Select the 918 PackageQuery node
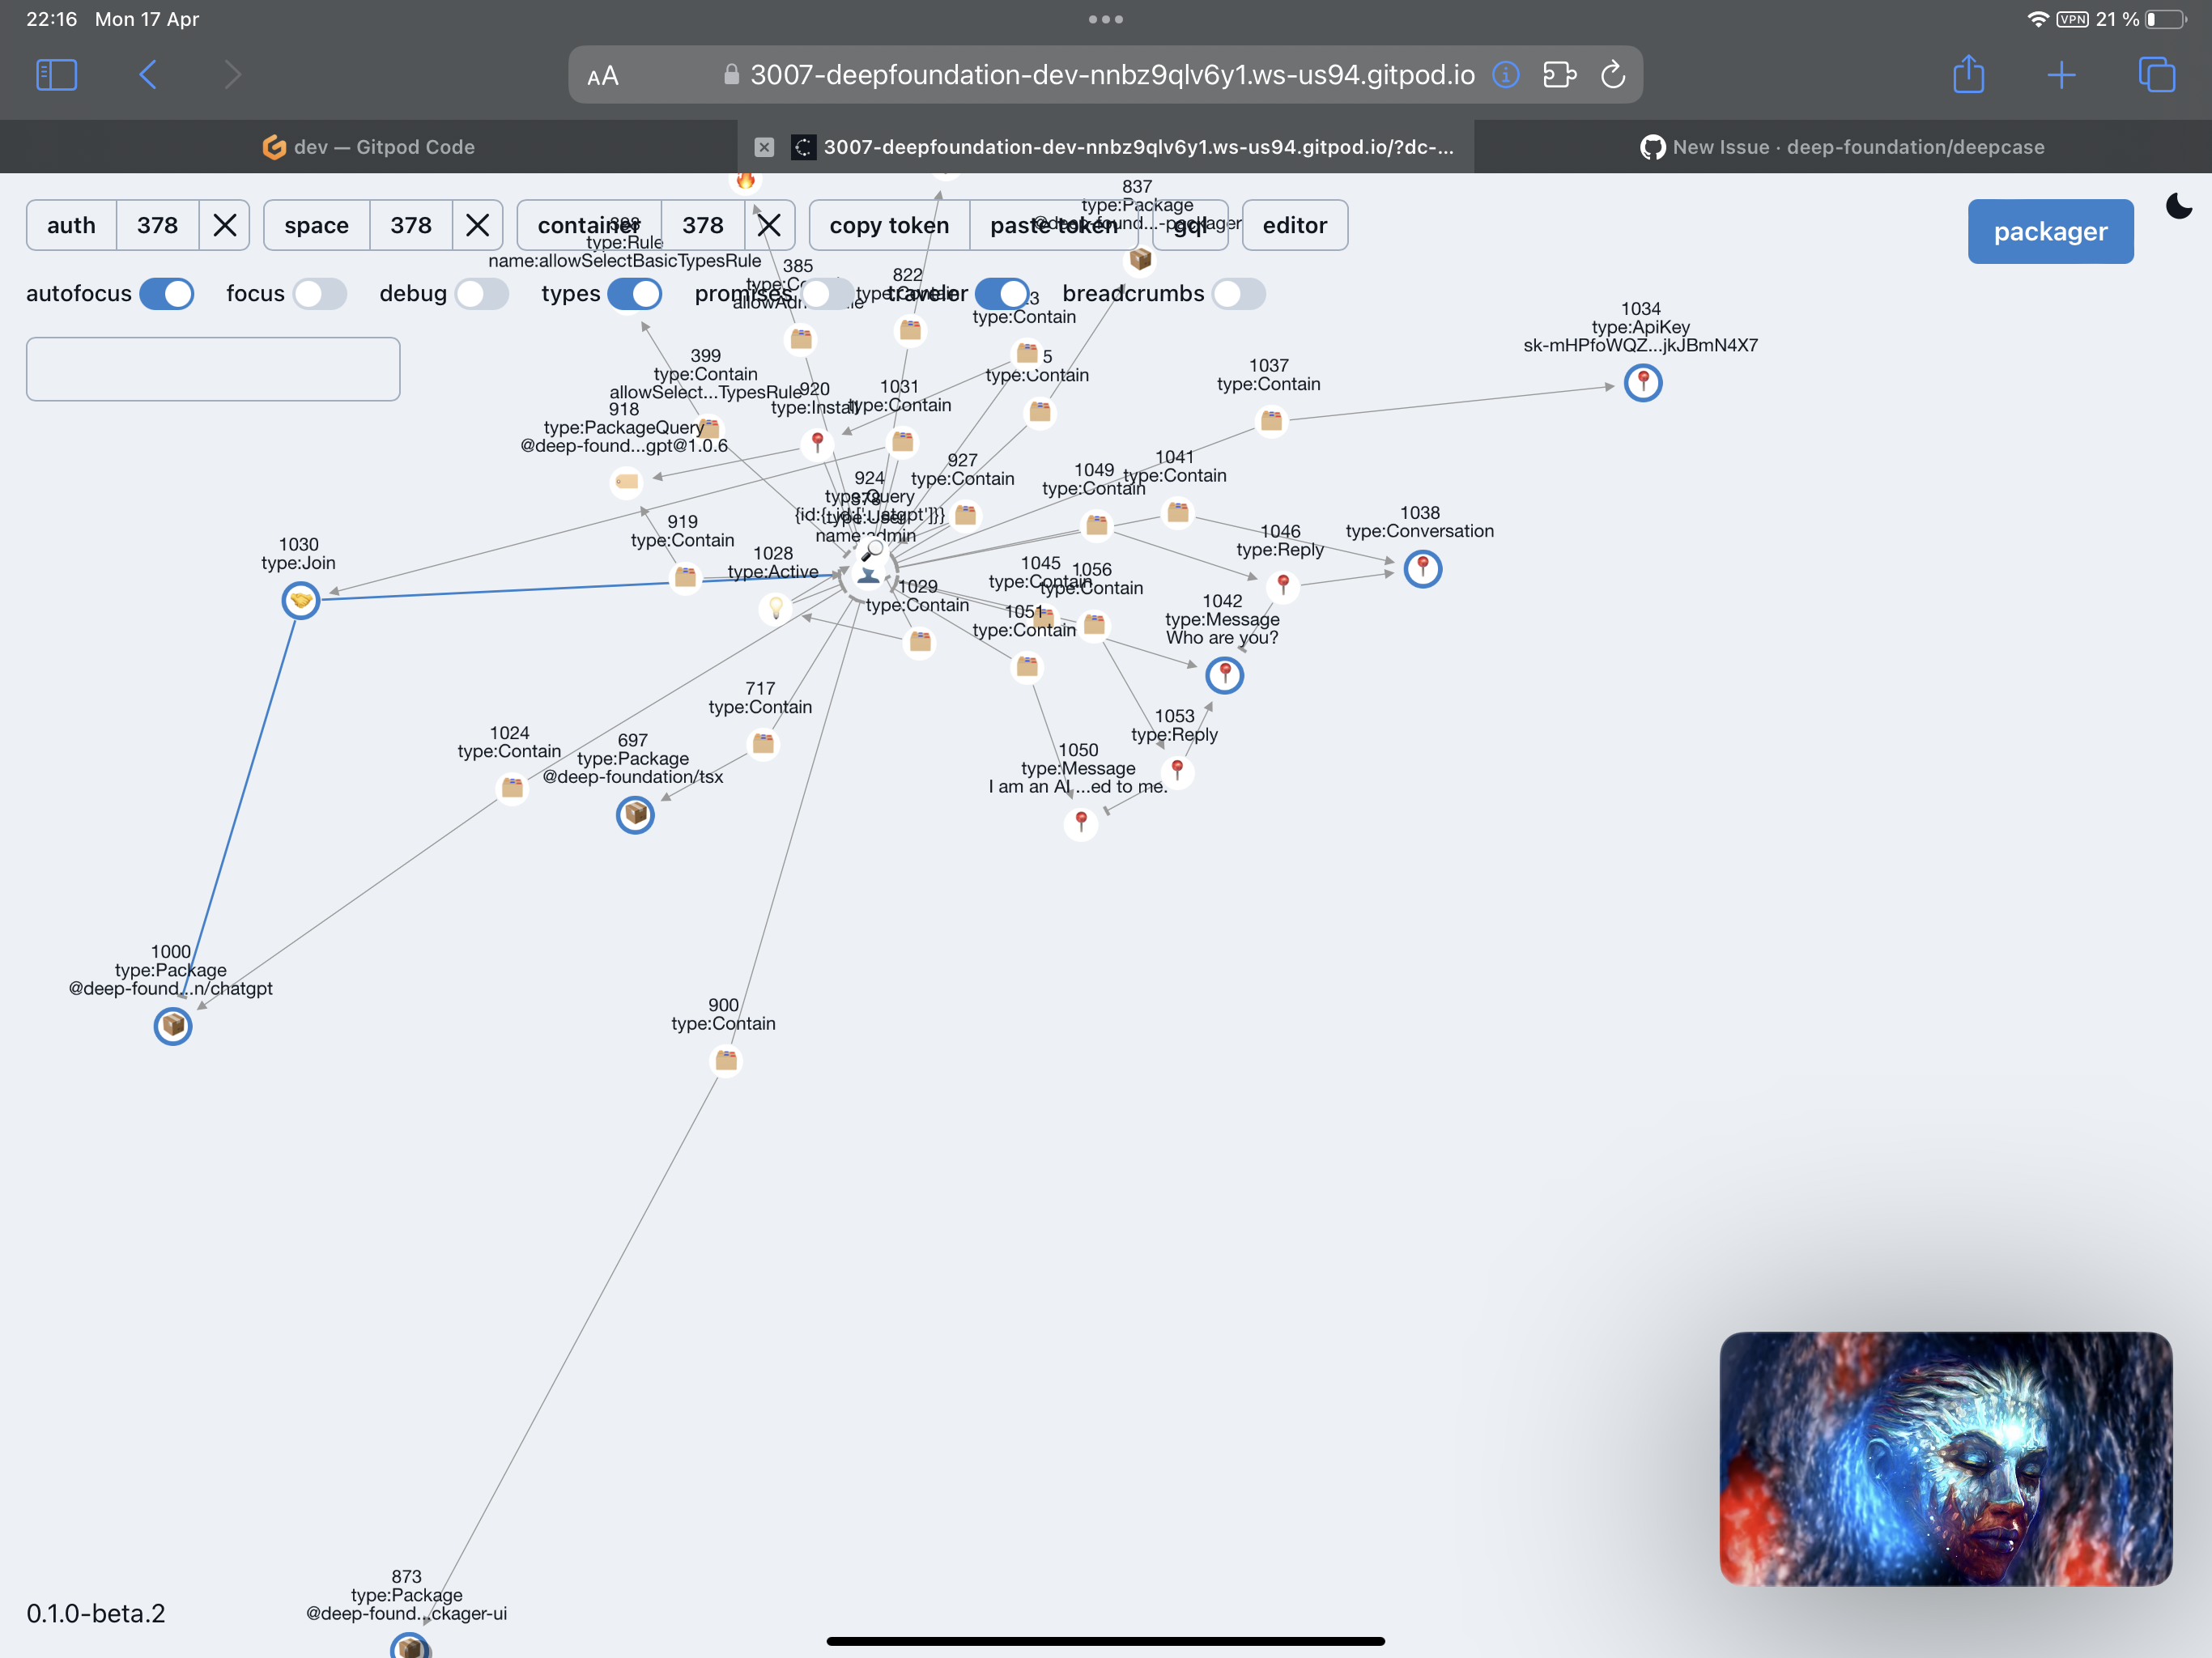This screenshot has height=1658, width=2212. click(x=627, y=482)
